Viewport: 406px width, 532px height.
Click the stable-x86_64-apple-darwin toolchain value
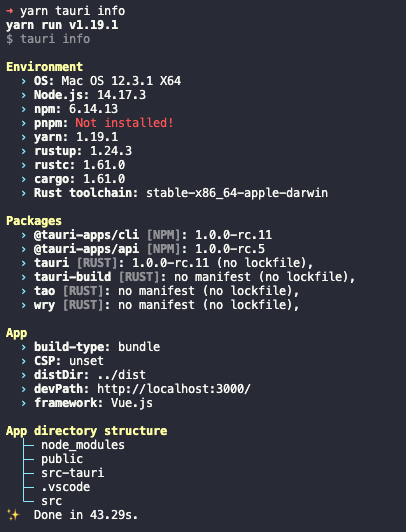[x=237, y=193]
